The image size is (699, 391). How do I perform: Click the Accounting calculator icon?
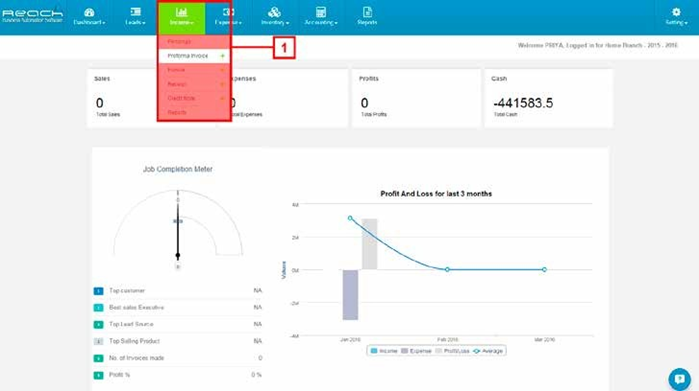point(321,12)
